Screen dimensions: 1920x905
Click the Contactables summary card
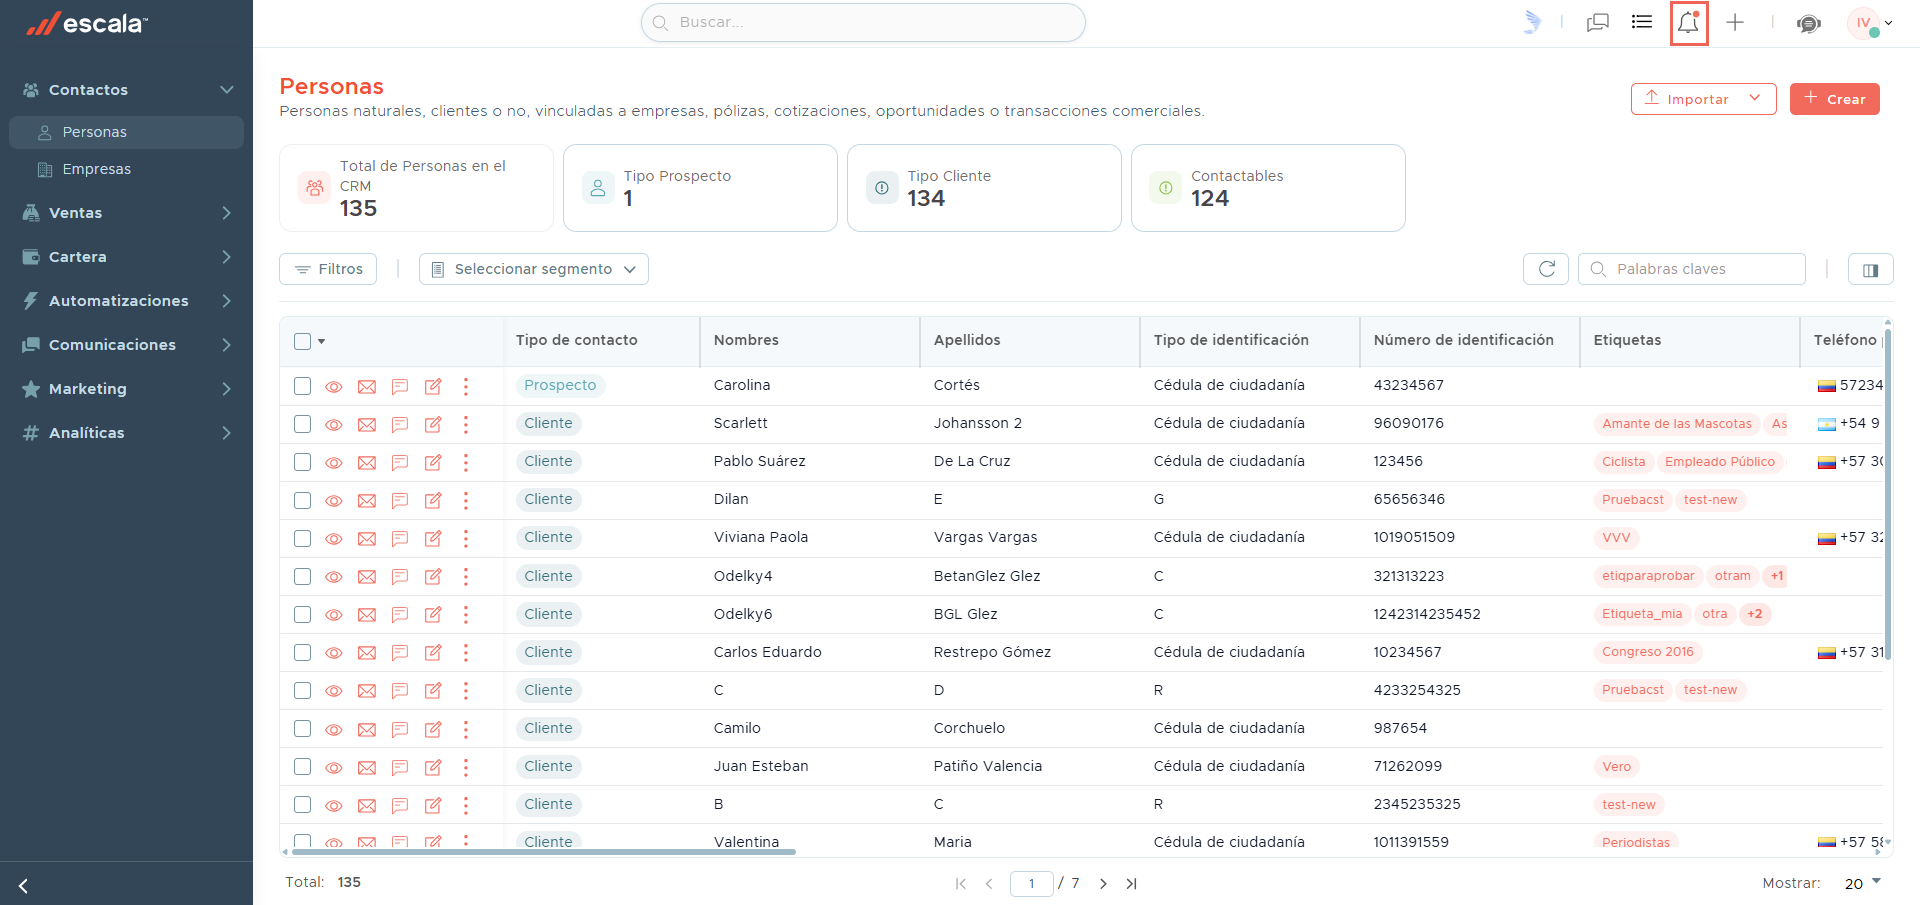pos(1268,188)
